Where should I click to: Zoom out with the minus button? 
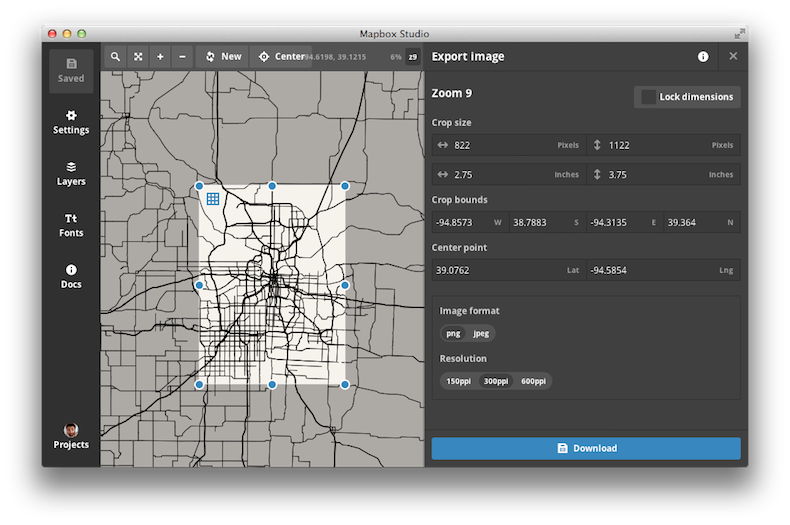182,56
